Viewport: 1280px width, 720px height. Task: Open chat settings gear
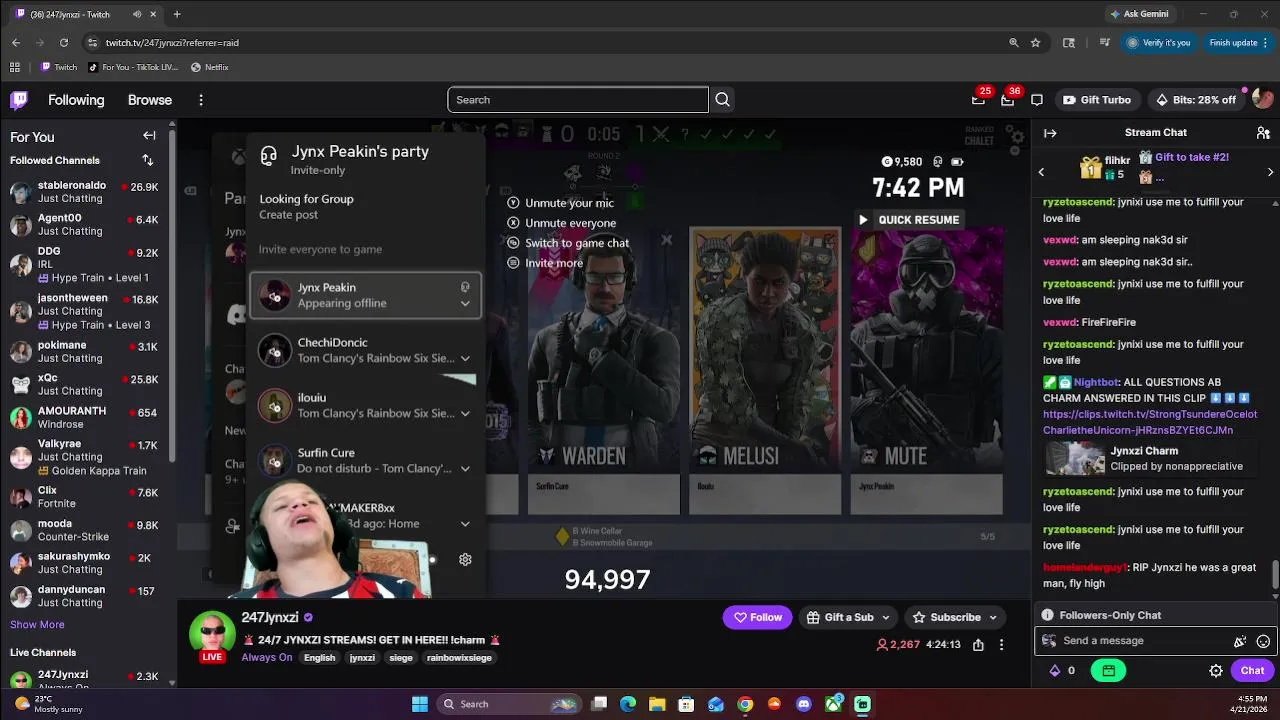click(1216, 671)
